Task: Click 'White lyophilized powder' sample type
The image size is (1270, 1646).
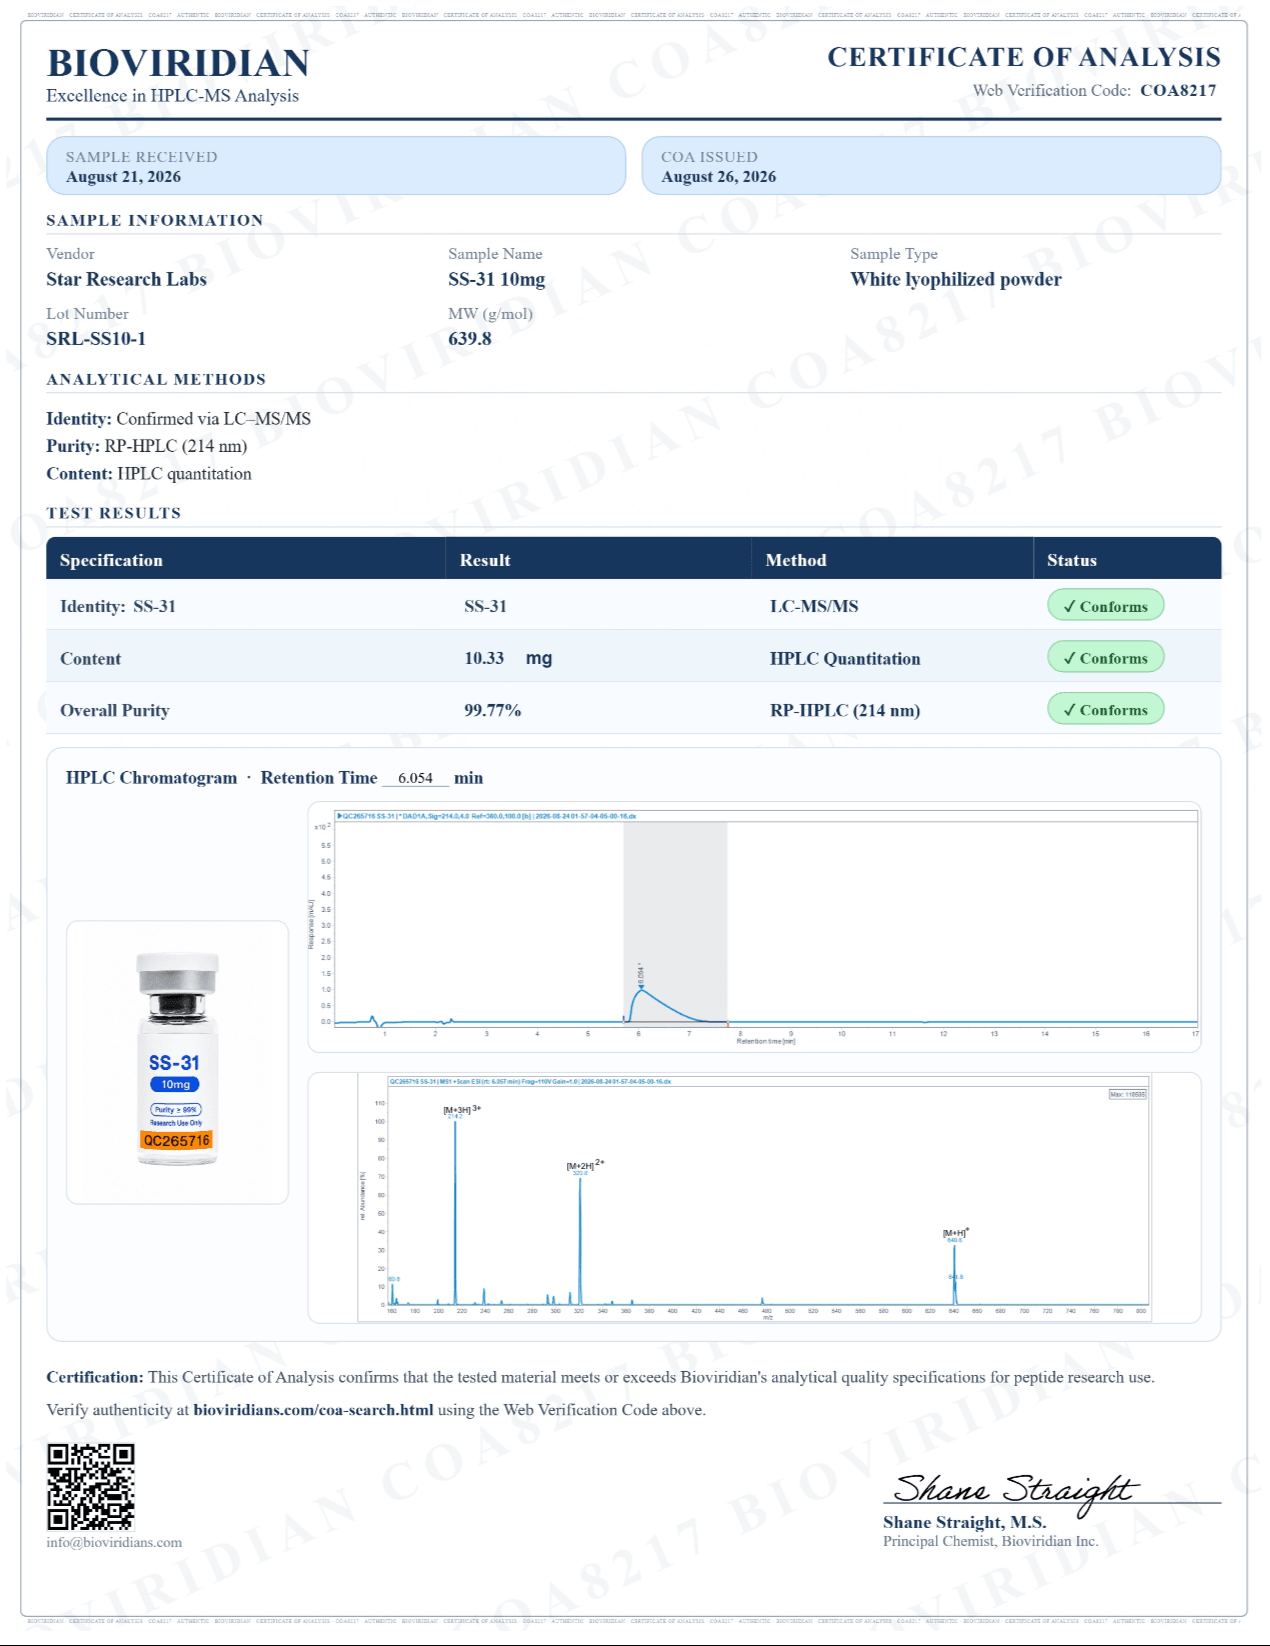Action: point(956,279)
